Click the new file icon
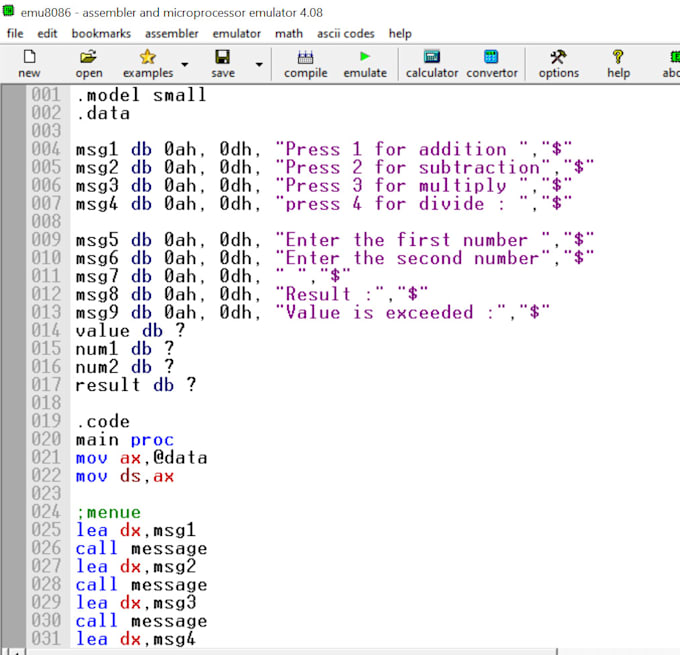 tap(29, 56)
